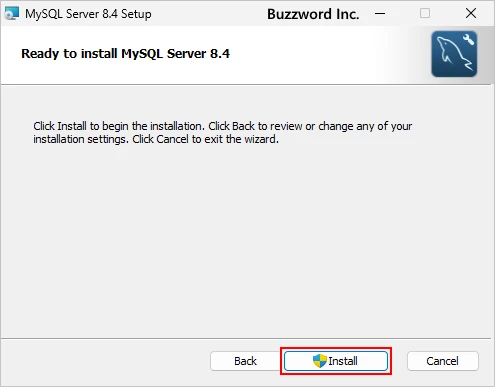495x387 pixels.
Task: Begin installation with the Install button
Action: pos(336,361)
